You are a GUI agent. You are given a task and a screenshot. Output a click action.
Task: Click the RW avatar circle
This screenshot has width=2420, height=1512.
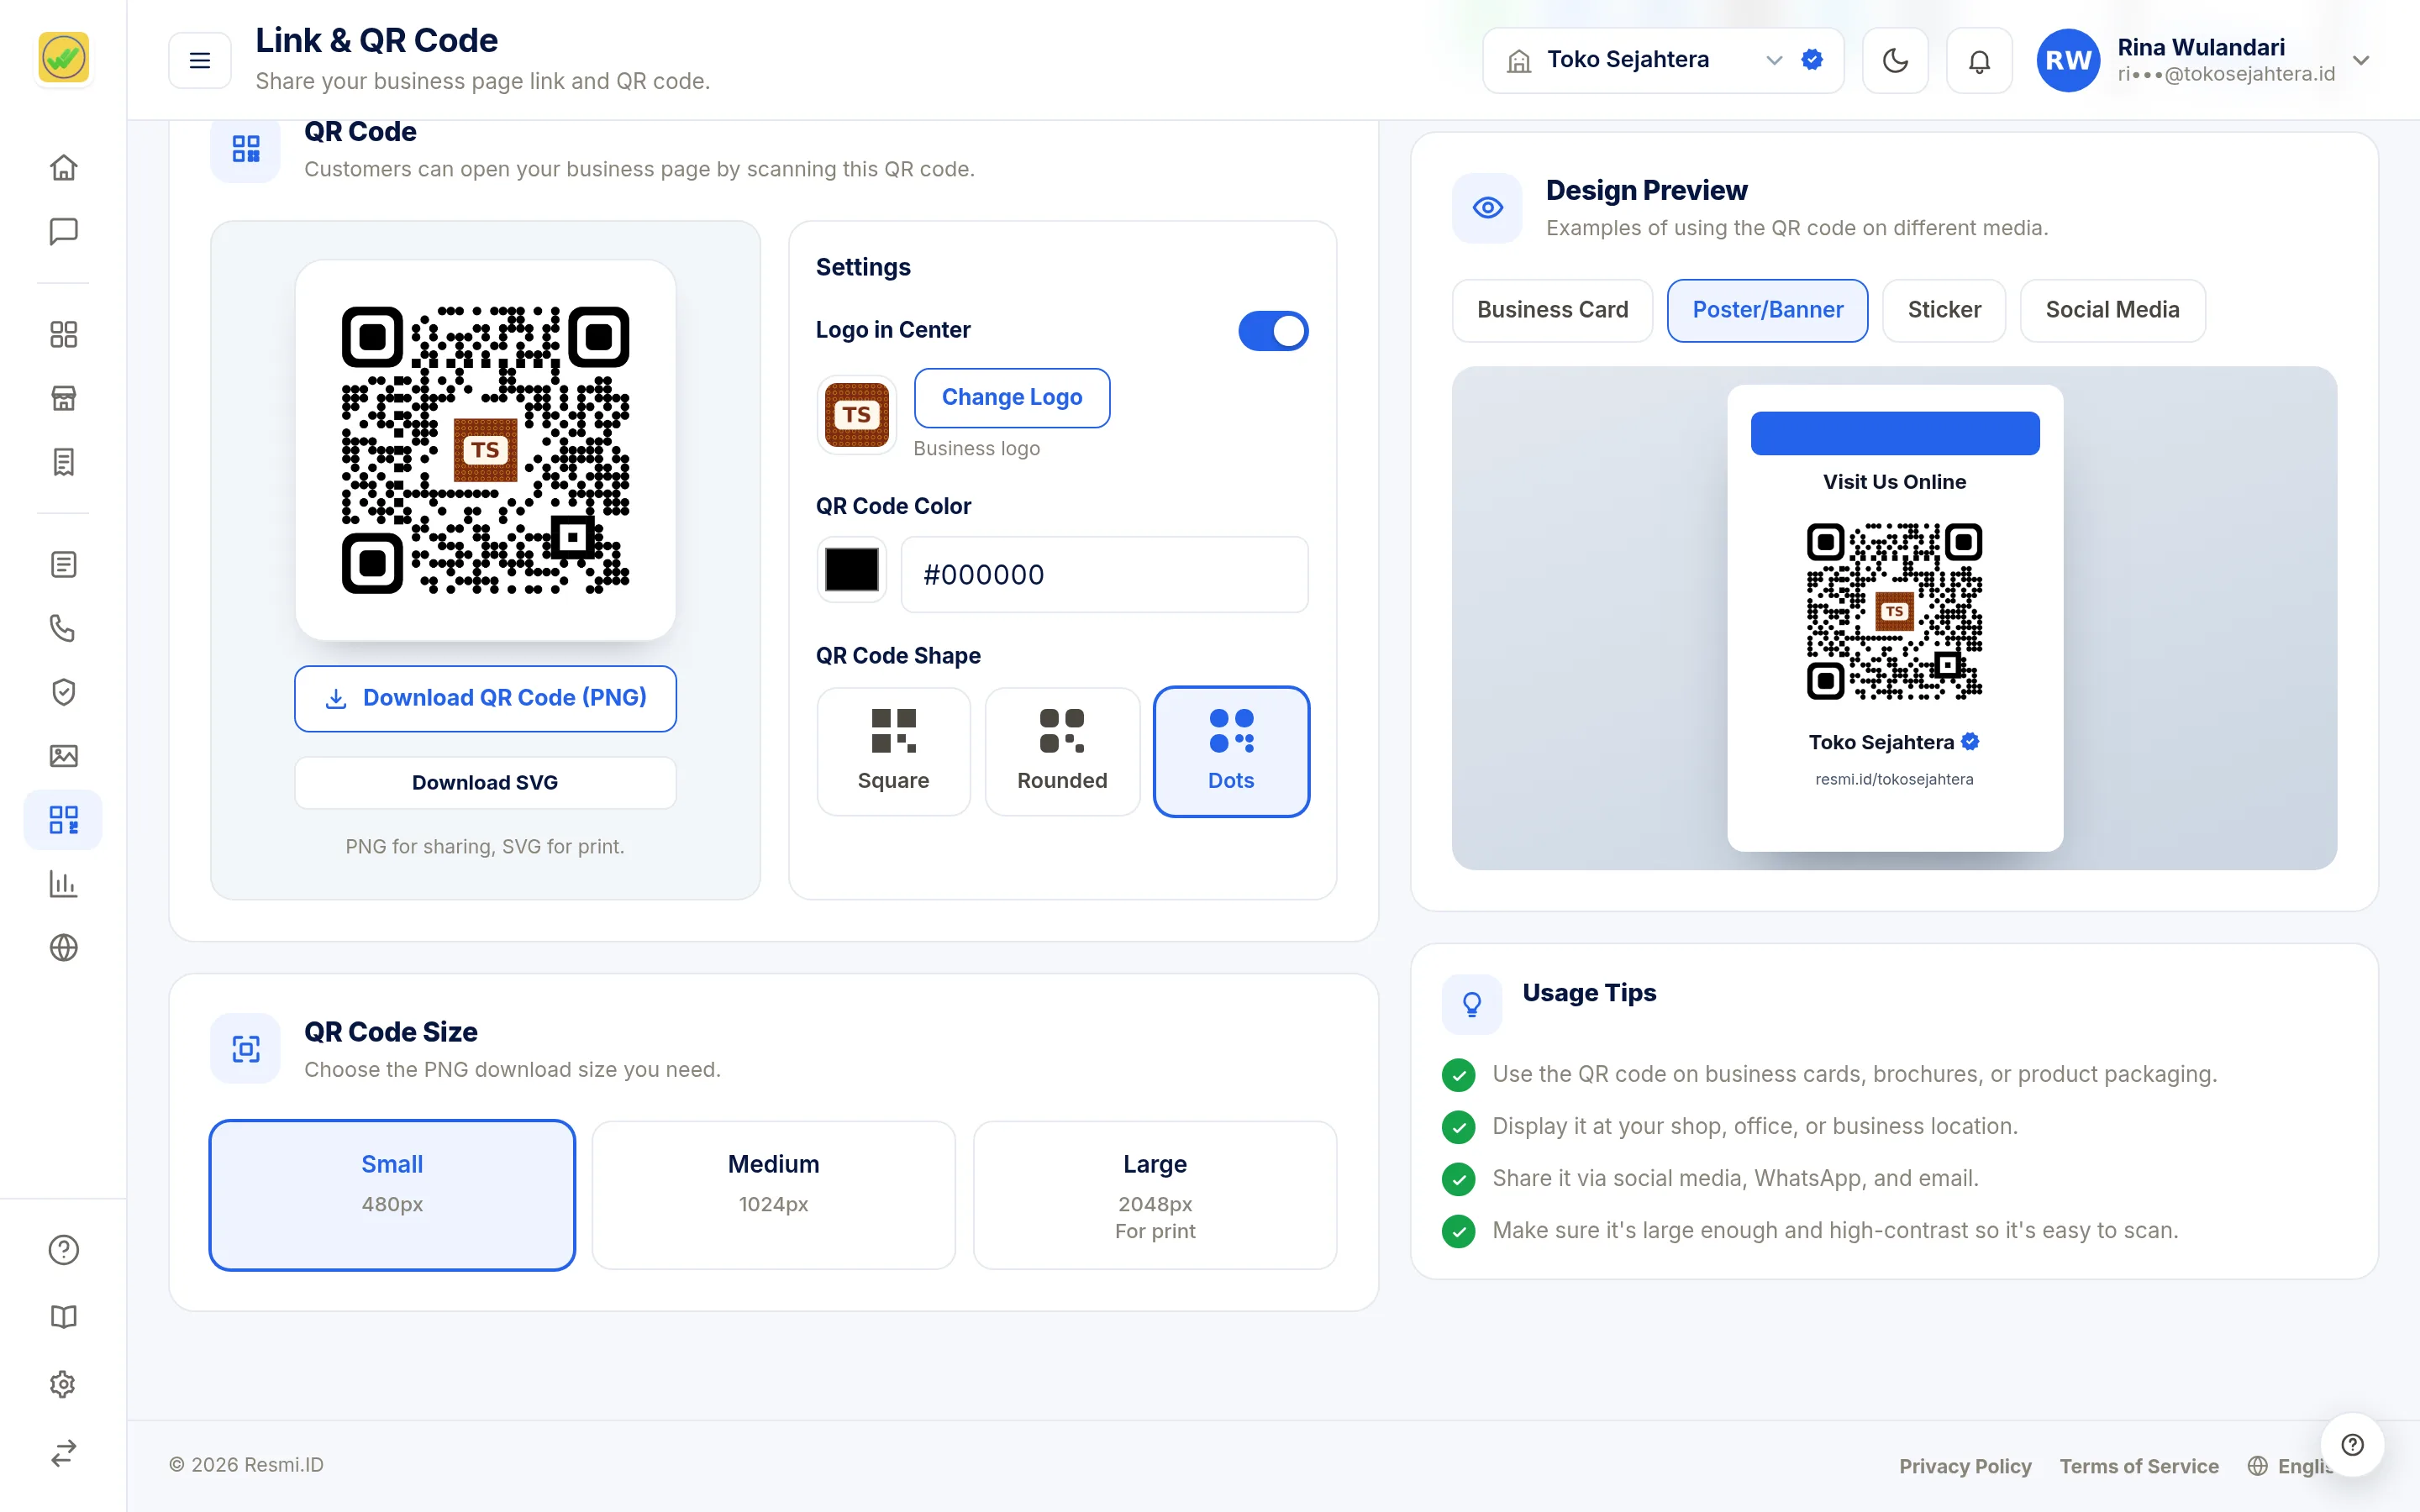click(x=2068, y=60)
